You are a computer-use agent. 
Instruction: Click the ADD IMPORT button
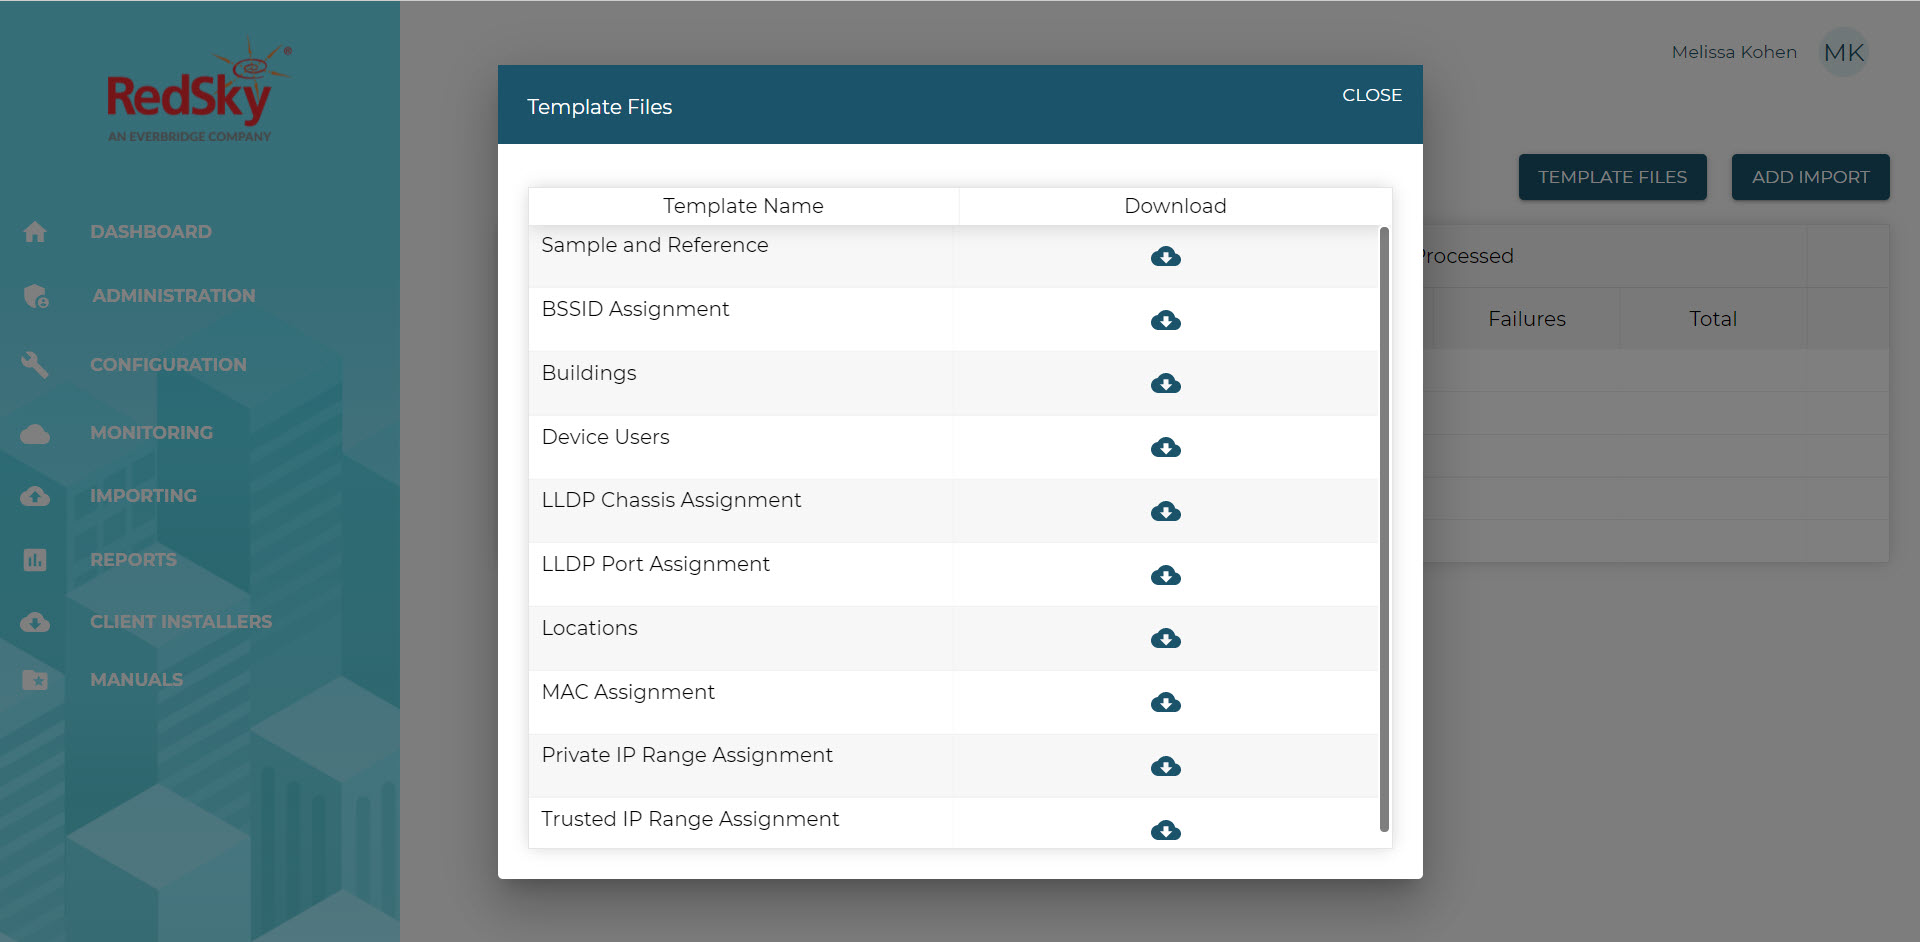1810,177
